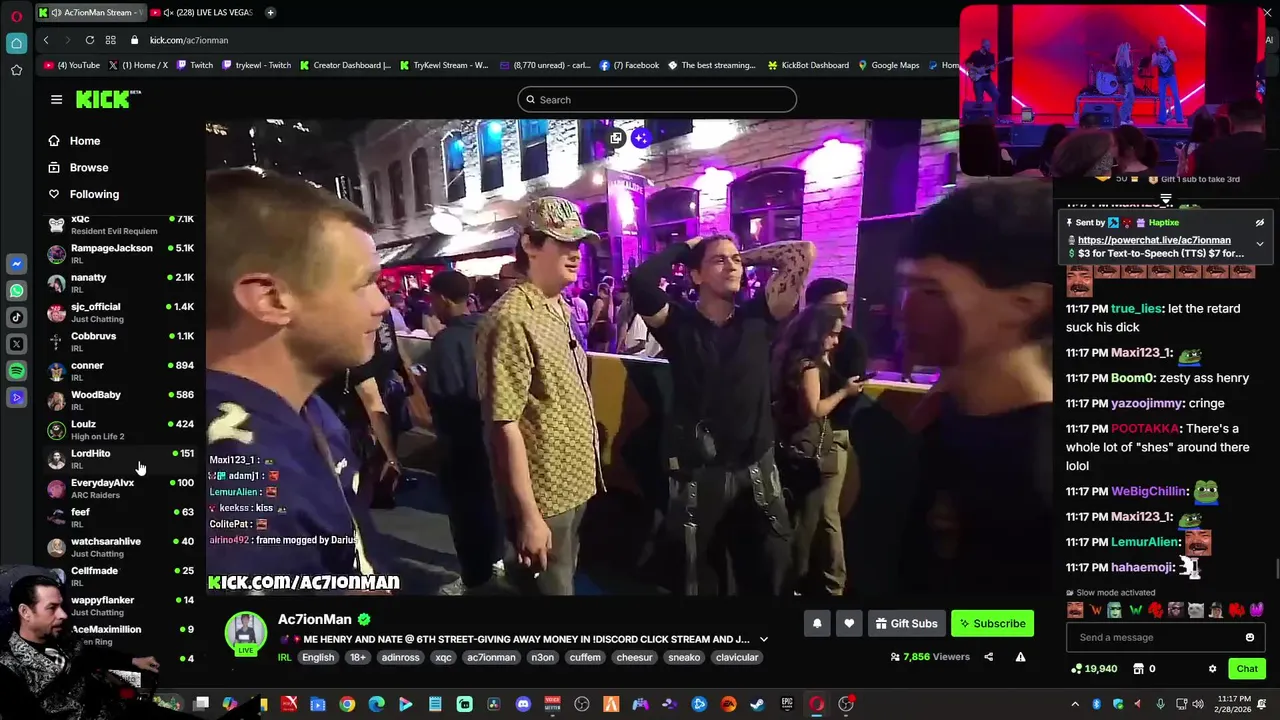Screen dimensions: 1280x720
Task: Select Browse in Kick sidebar
Action: pyautogui.click(x=79, y=168)
